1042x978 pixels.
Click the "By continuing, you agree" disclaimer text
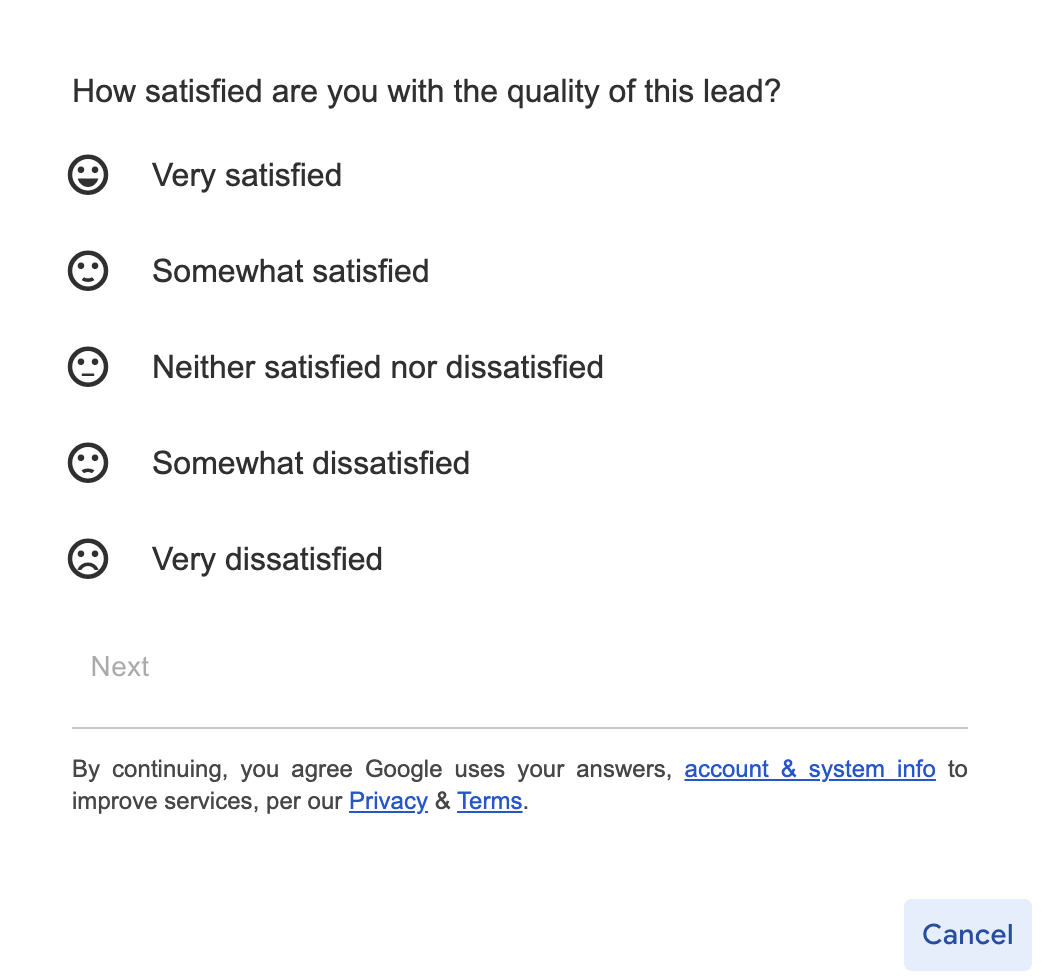coord(210,769)
